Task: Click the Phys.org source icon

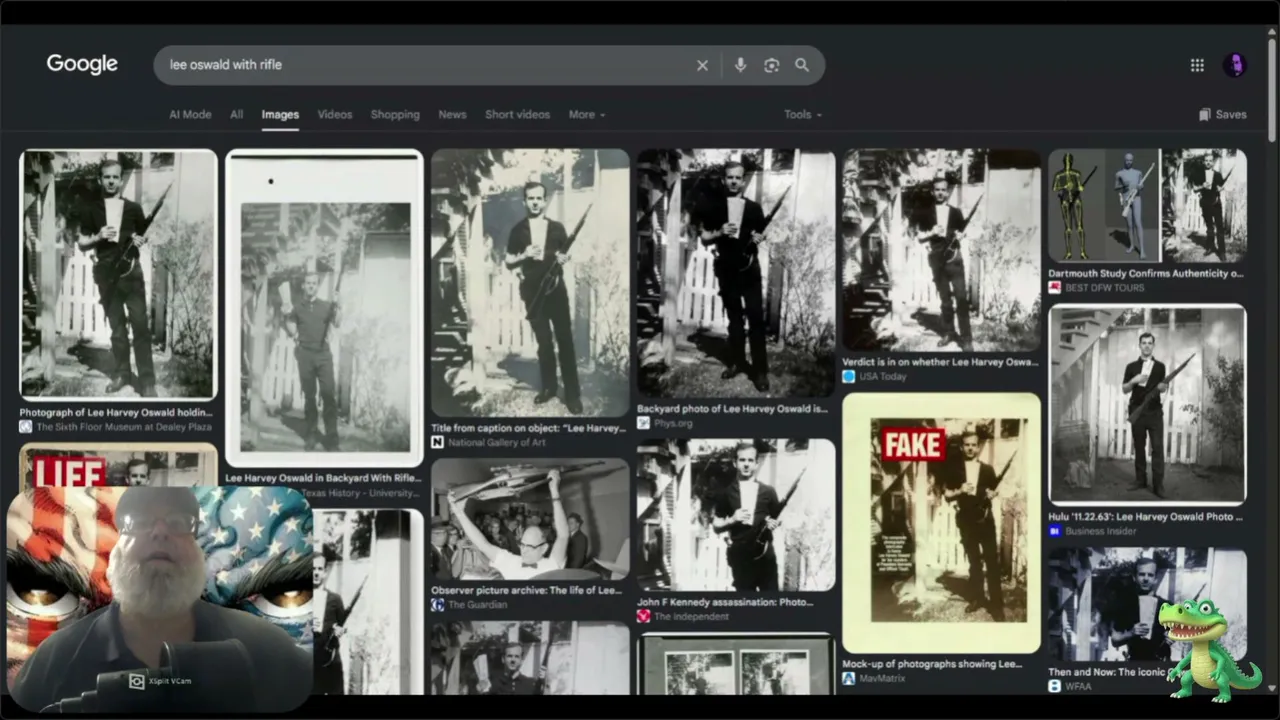Action: (x=643, y=423)
